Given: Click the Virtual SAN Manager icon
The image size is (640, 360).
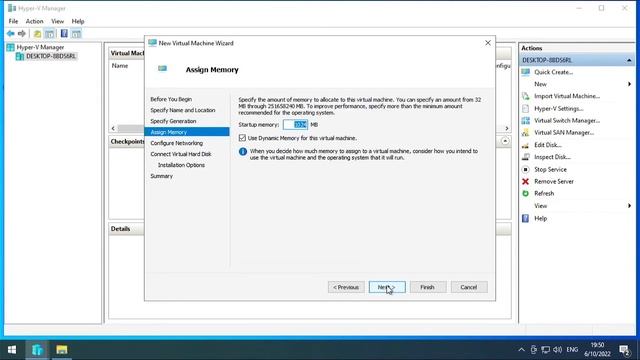Looking at the screenshot, I should tap(526, 133).
